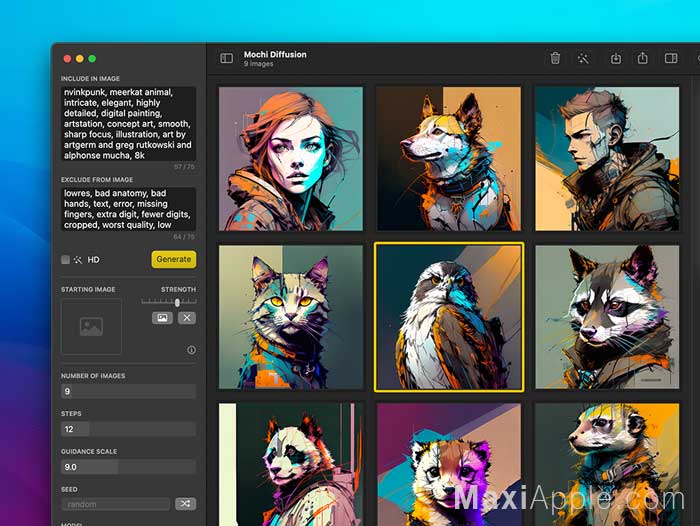This screenshot has width=700, height=526.
Task: Select the husky dog thumbnail
Action: click(449, 159)
